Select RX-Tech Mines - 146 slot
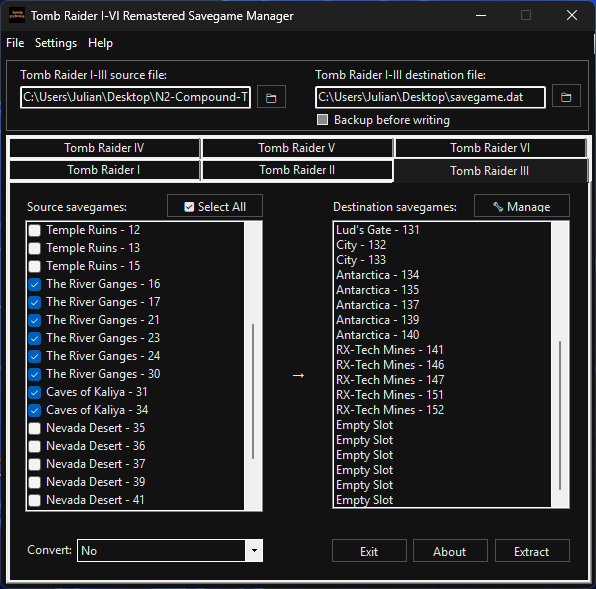The height and width of the screenshot is (589, 596). [x=442, y=365]
